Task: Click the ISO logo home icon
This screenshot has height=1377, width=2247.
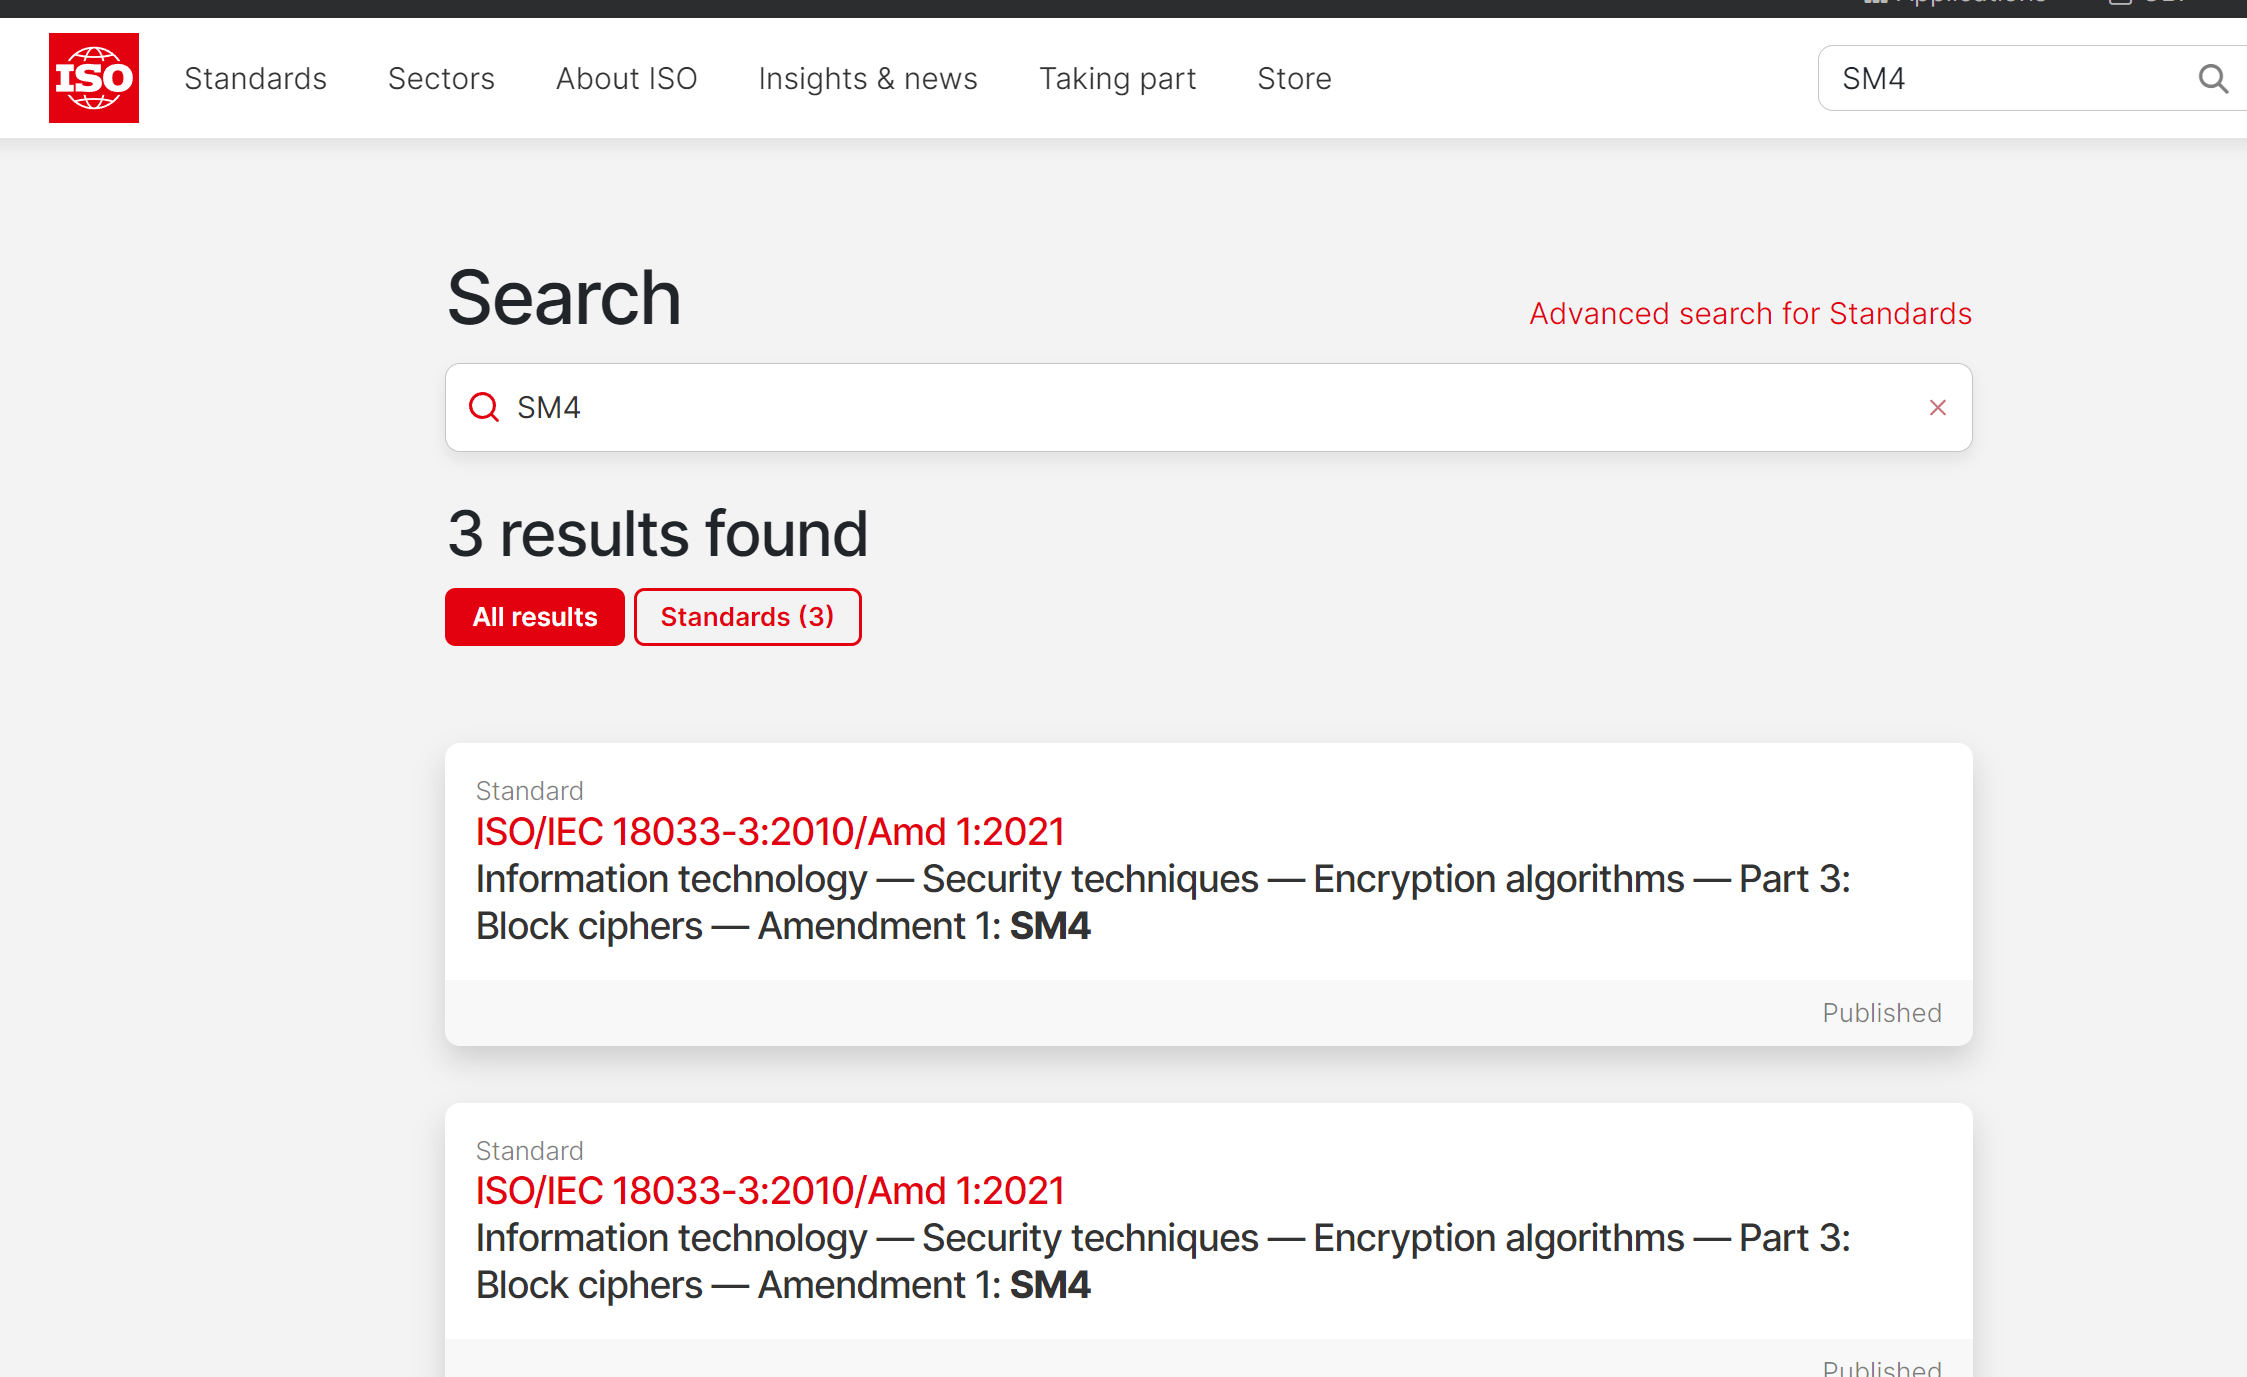Action: click(94, 78)
